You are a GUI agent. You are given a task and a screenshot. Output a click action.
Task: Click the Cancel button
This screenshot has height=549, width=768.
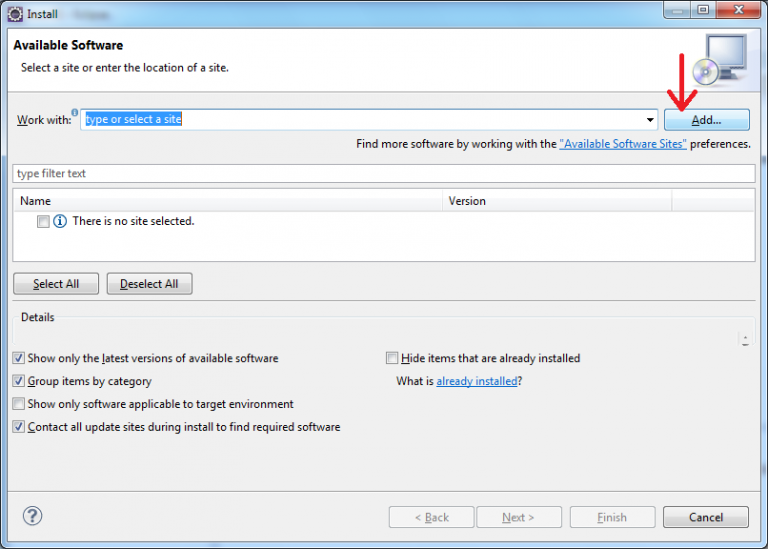click(x=705, y=517)
